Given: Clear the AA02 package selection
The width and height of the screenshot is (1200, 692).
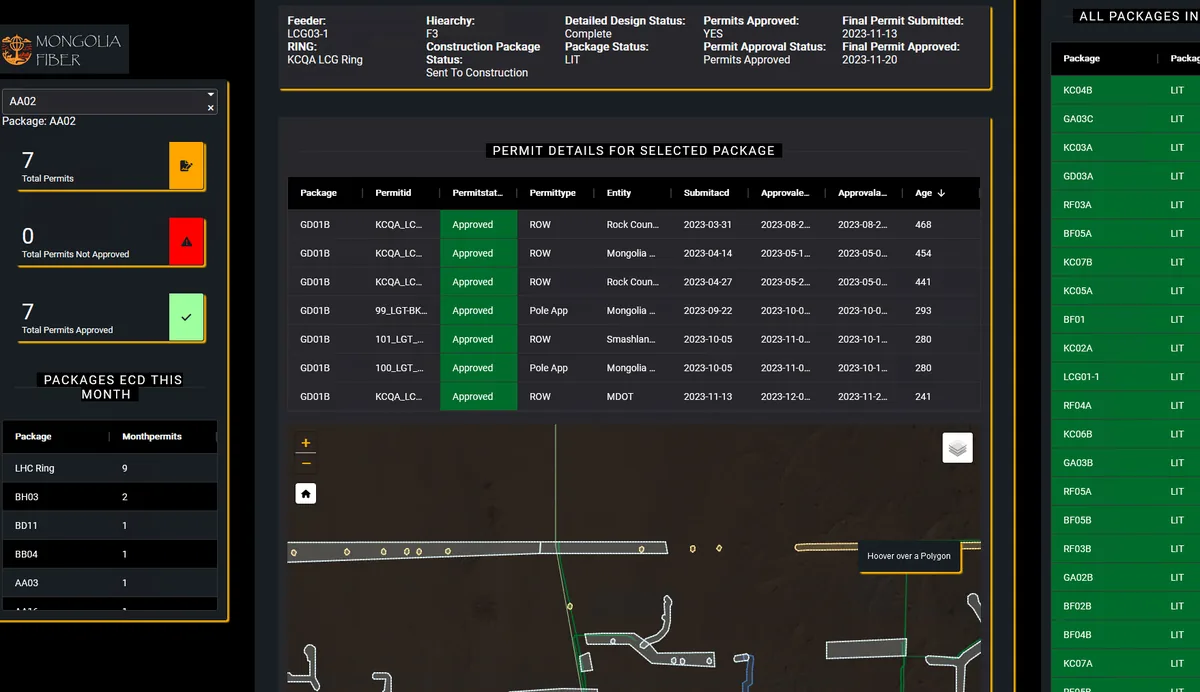Looking at the screenshot, I should (x=211, y=107).
